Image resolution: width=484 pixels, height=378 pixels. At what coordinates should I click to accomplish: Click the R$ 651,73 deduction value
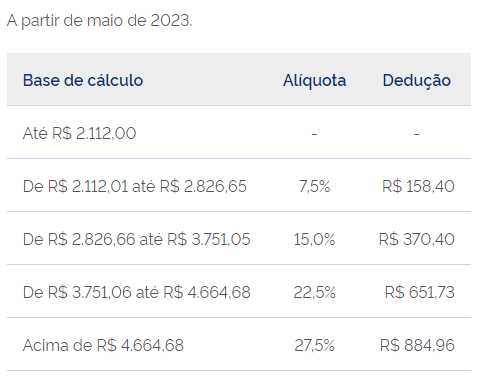[420, 292]
